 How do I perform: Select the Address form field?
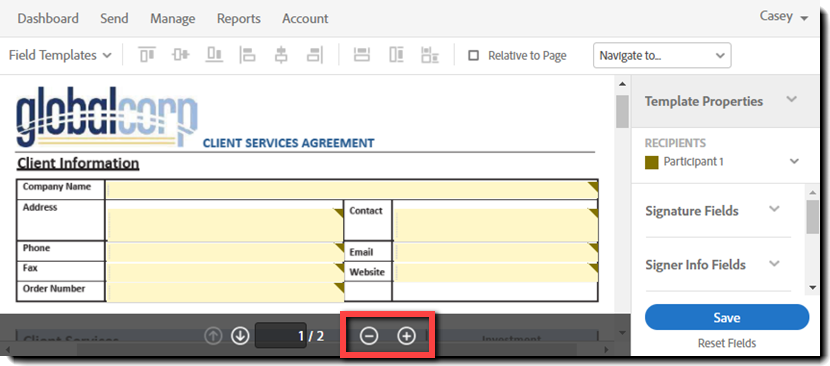[x=225, y=225]
